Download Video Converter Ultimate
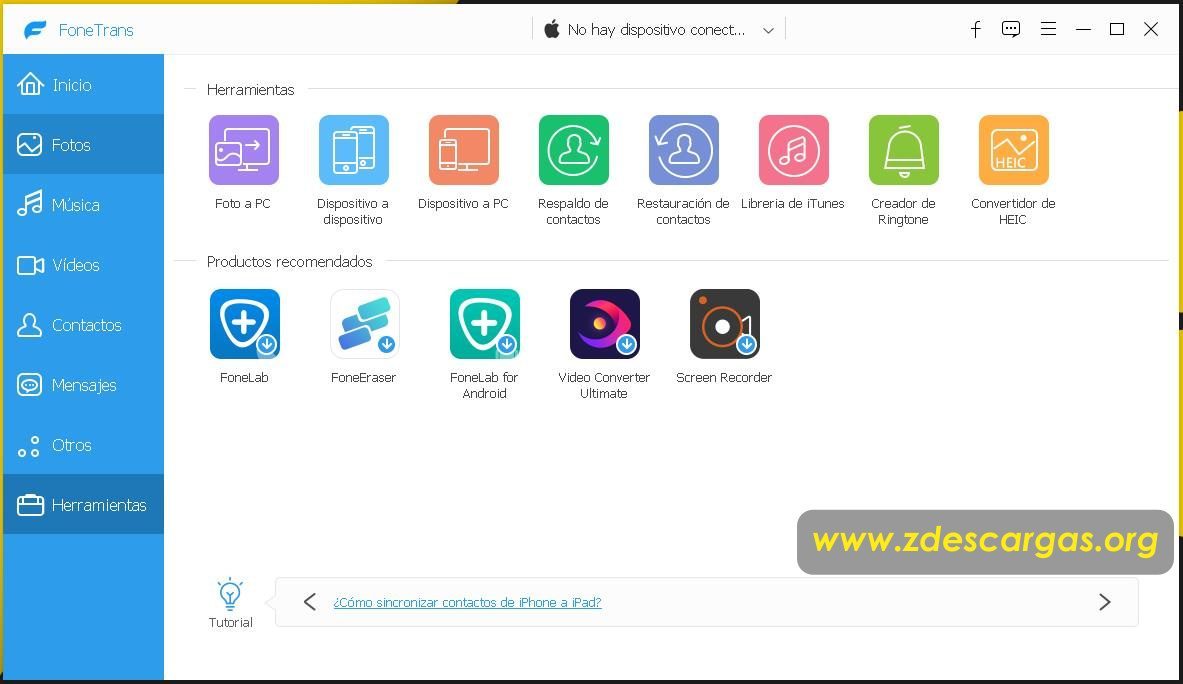 [x=604, y=324]
